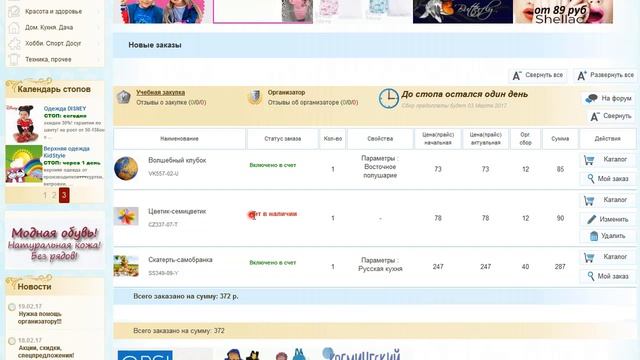Open Дом. Кухня. Дача category
This screenshot has width=640, height=360.
click(x=49, y=27)
